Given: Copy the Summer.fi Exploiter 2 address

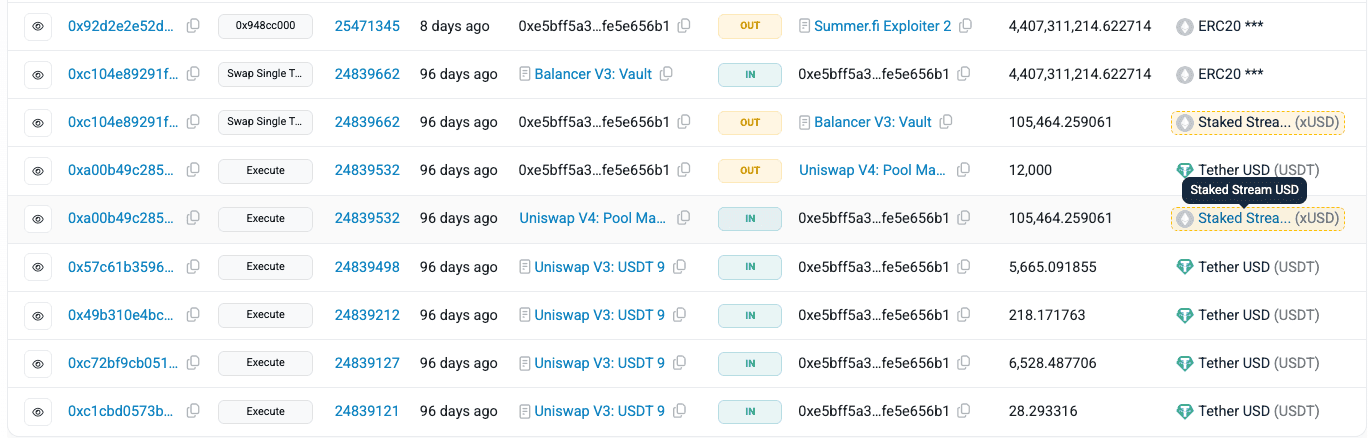Looking at the screenshot, I should pyautogui.click(x=965, y=26).
